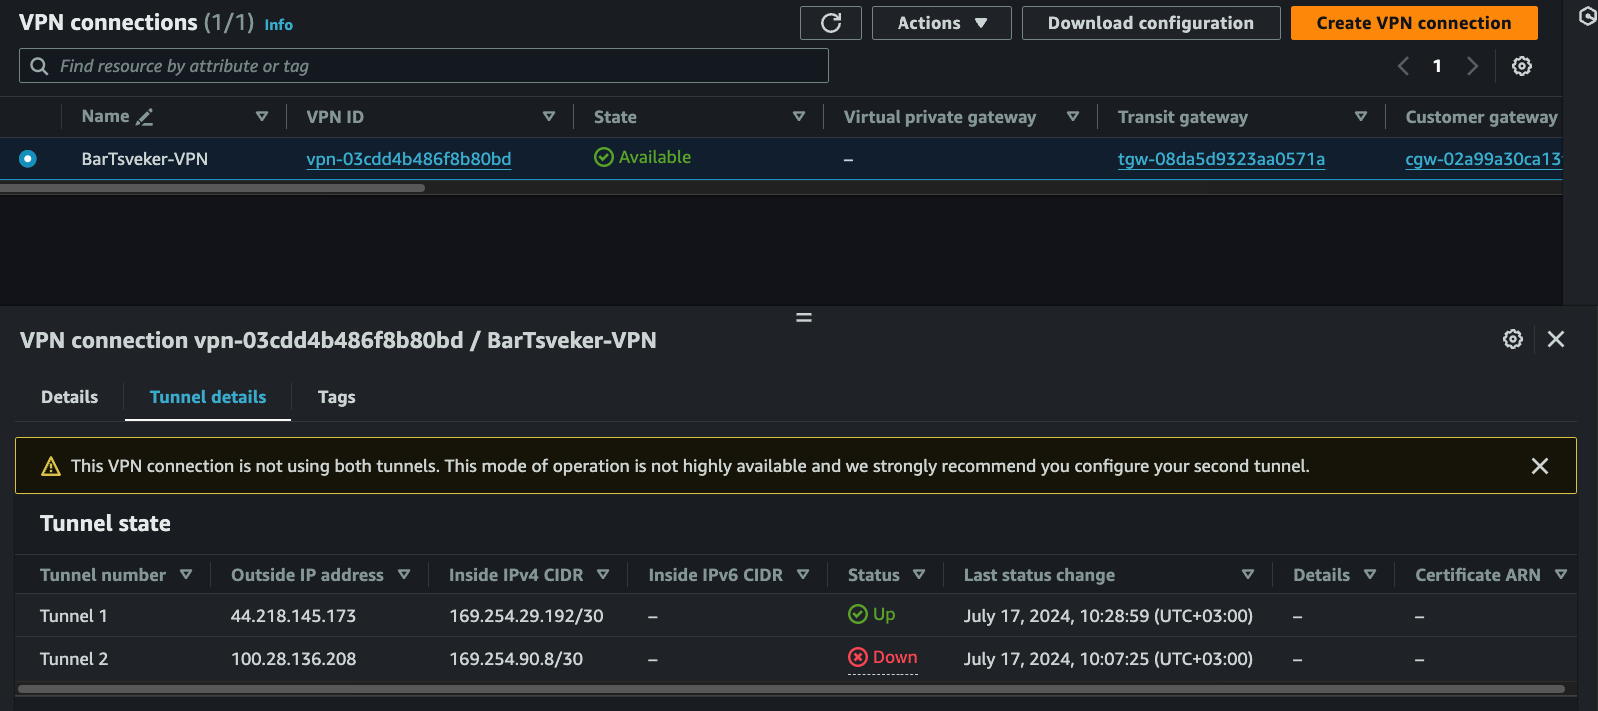Open the vpn-03cdd4b486f8b80bd link

click(x=408, y=159)
